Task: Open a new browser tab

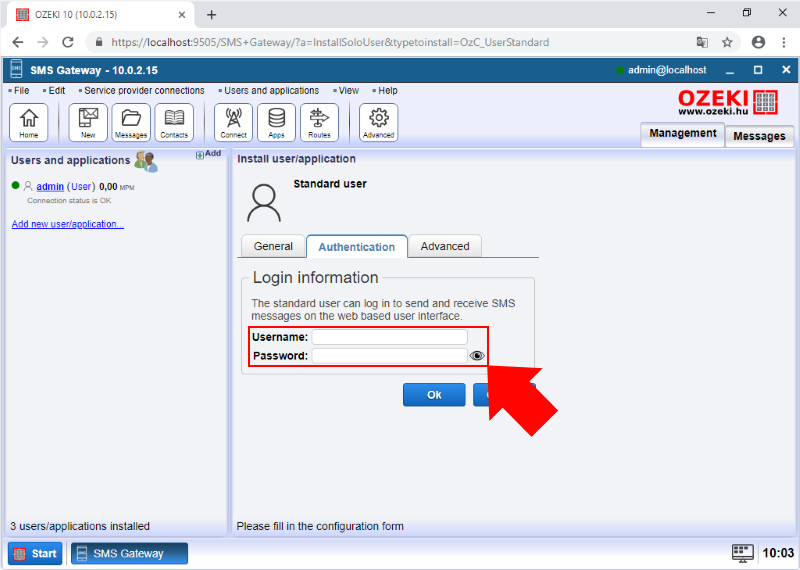Action: tap(211, 15)
